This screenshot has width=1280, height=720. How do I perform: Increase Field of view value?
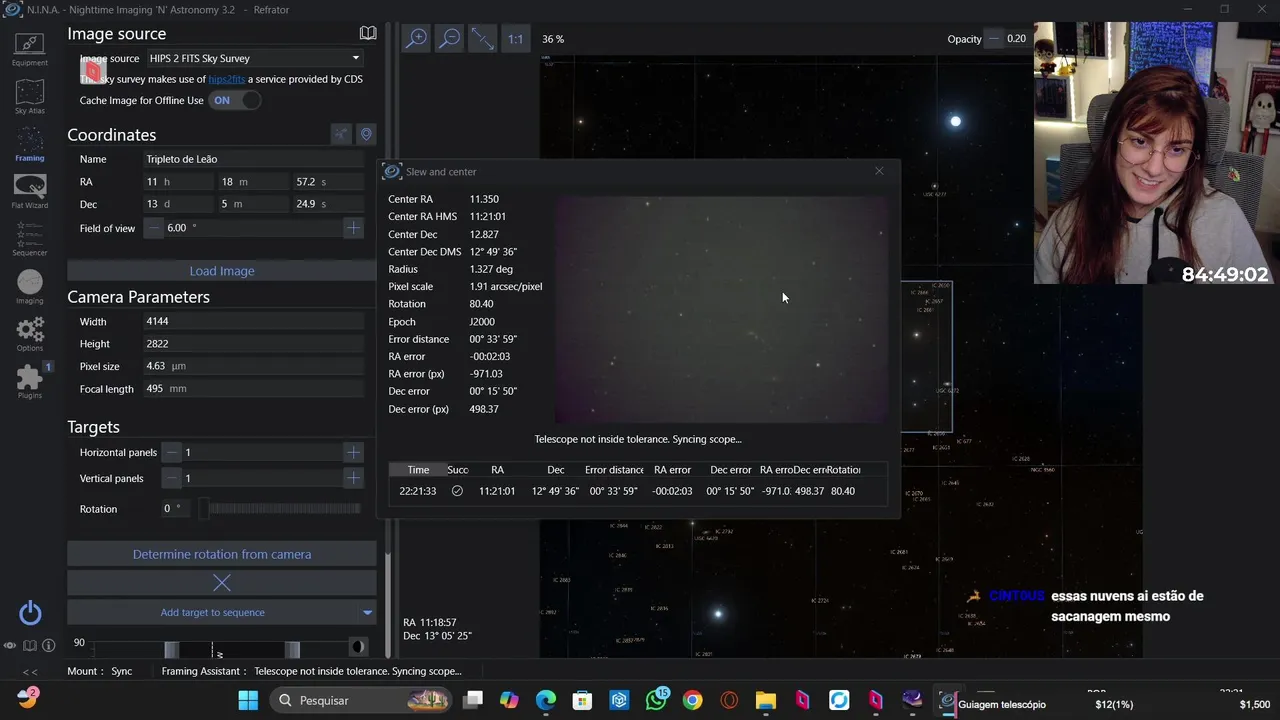(x=353, y=228)
